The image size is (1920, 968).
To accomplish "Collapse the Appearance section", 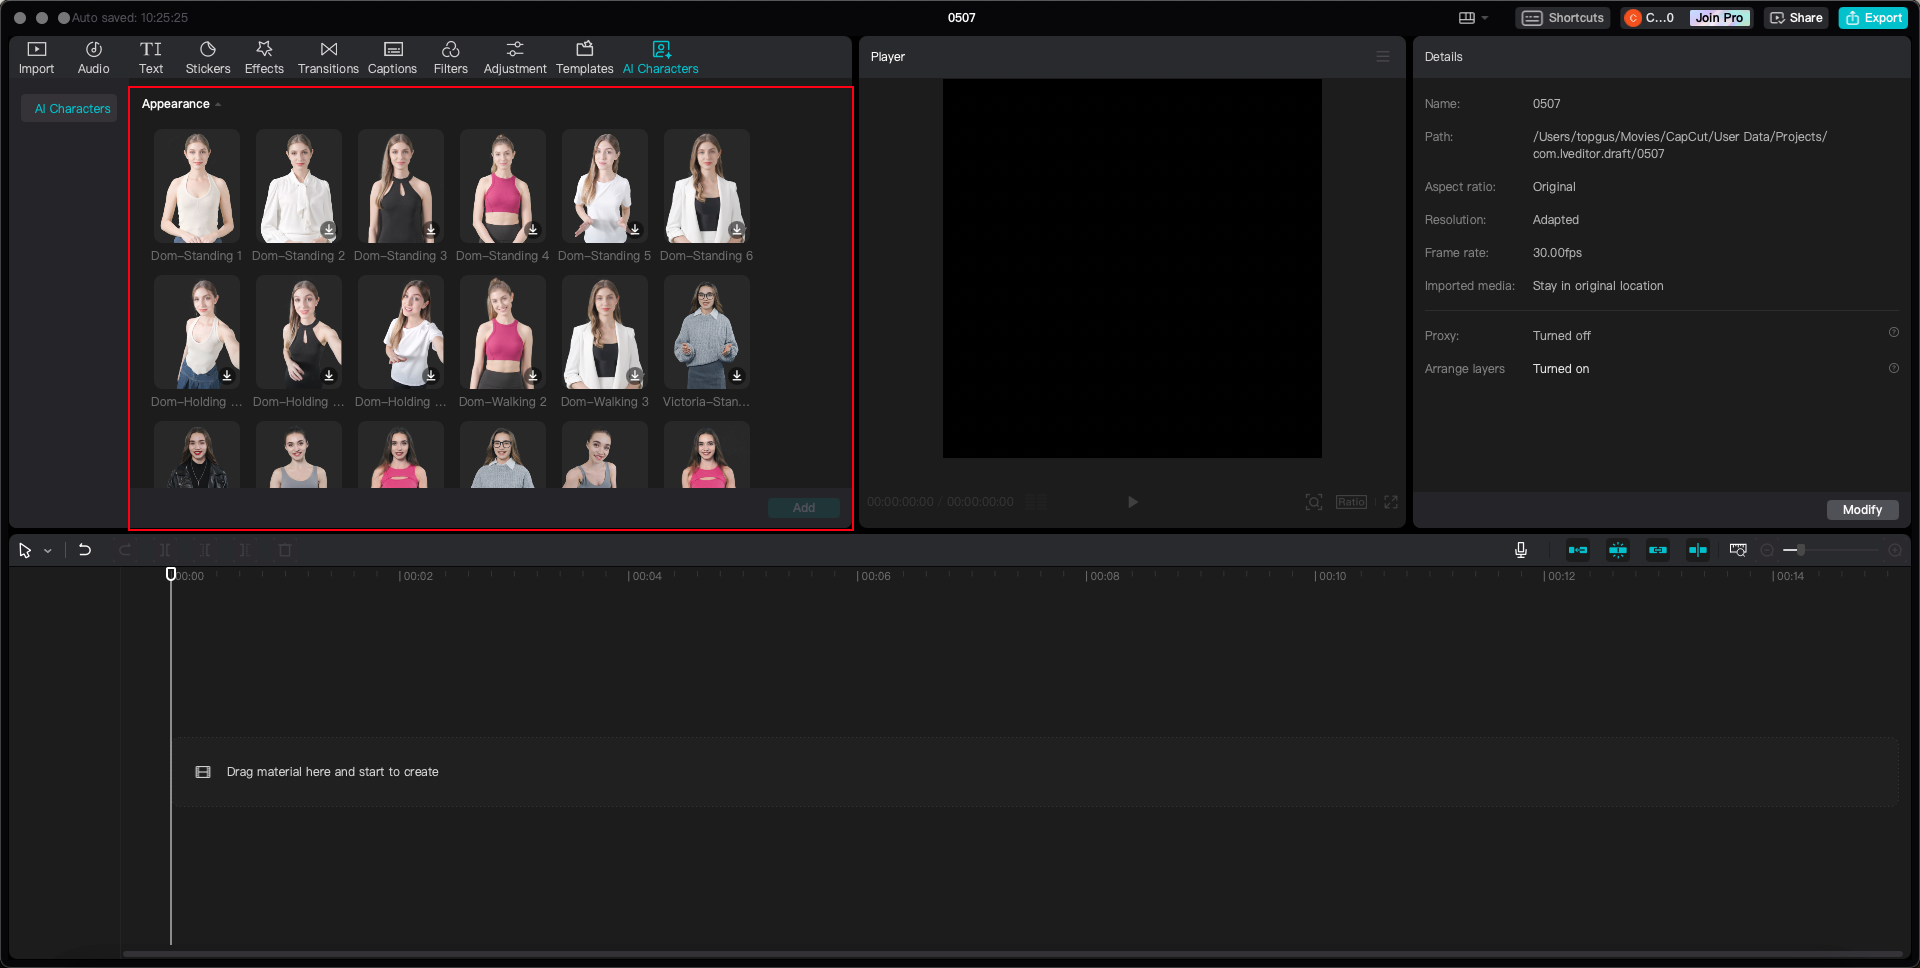I will tap(217, 104).
